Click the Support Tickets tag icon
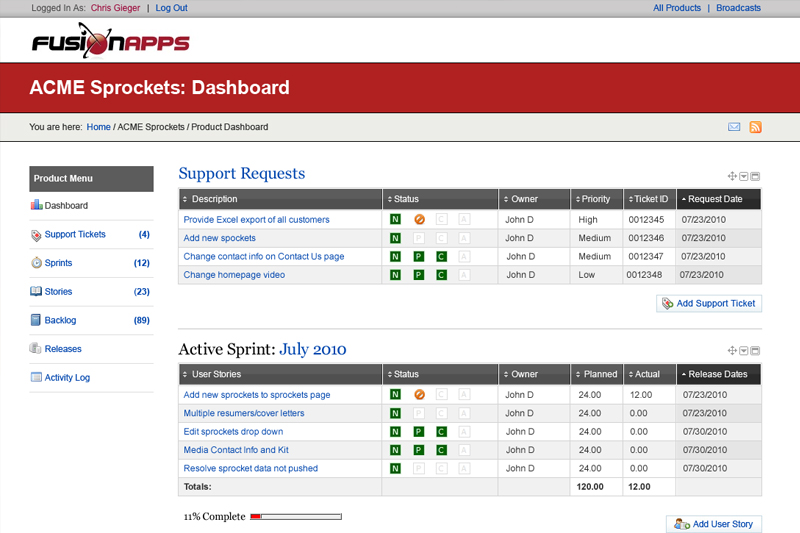 point(36,235)
